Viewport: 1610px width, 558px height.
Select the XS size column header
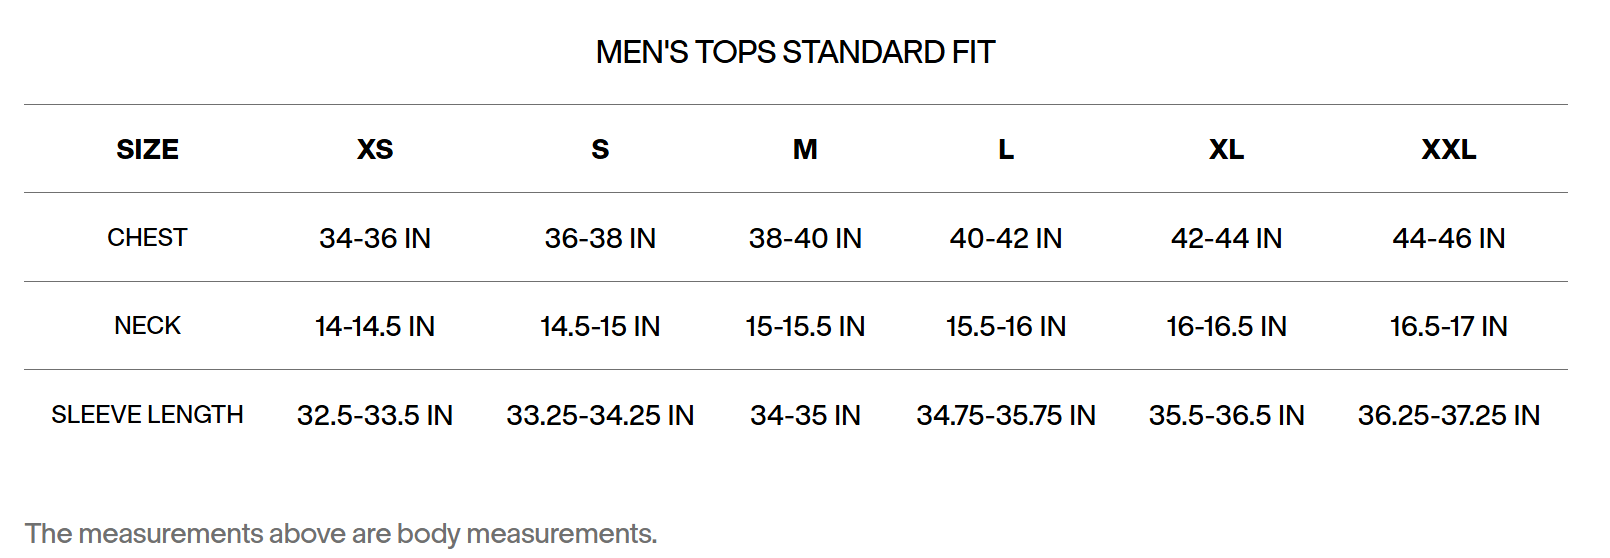tap(375, 150)
